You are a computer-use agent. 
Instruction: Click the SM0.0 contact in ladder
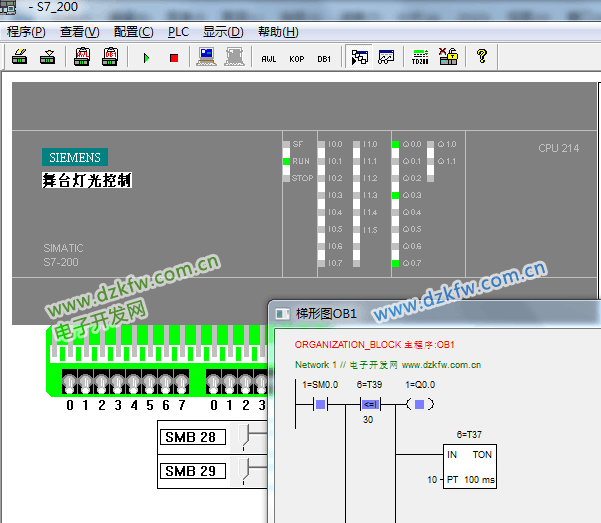320,405
